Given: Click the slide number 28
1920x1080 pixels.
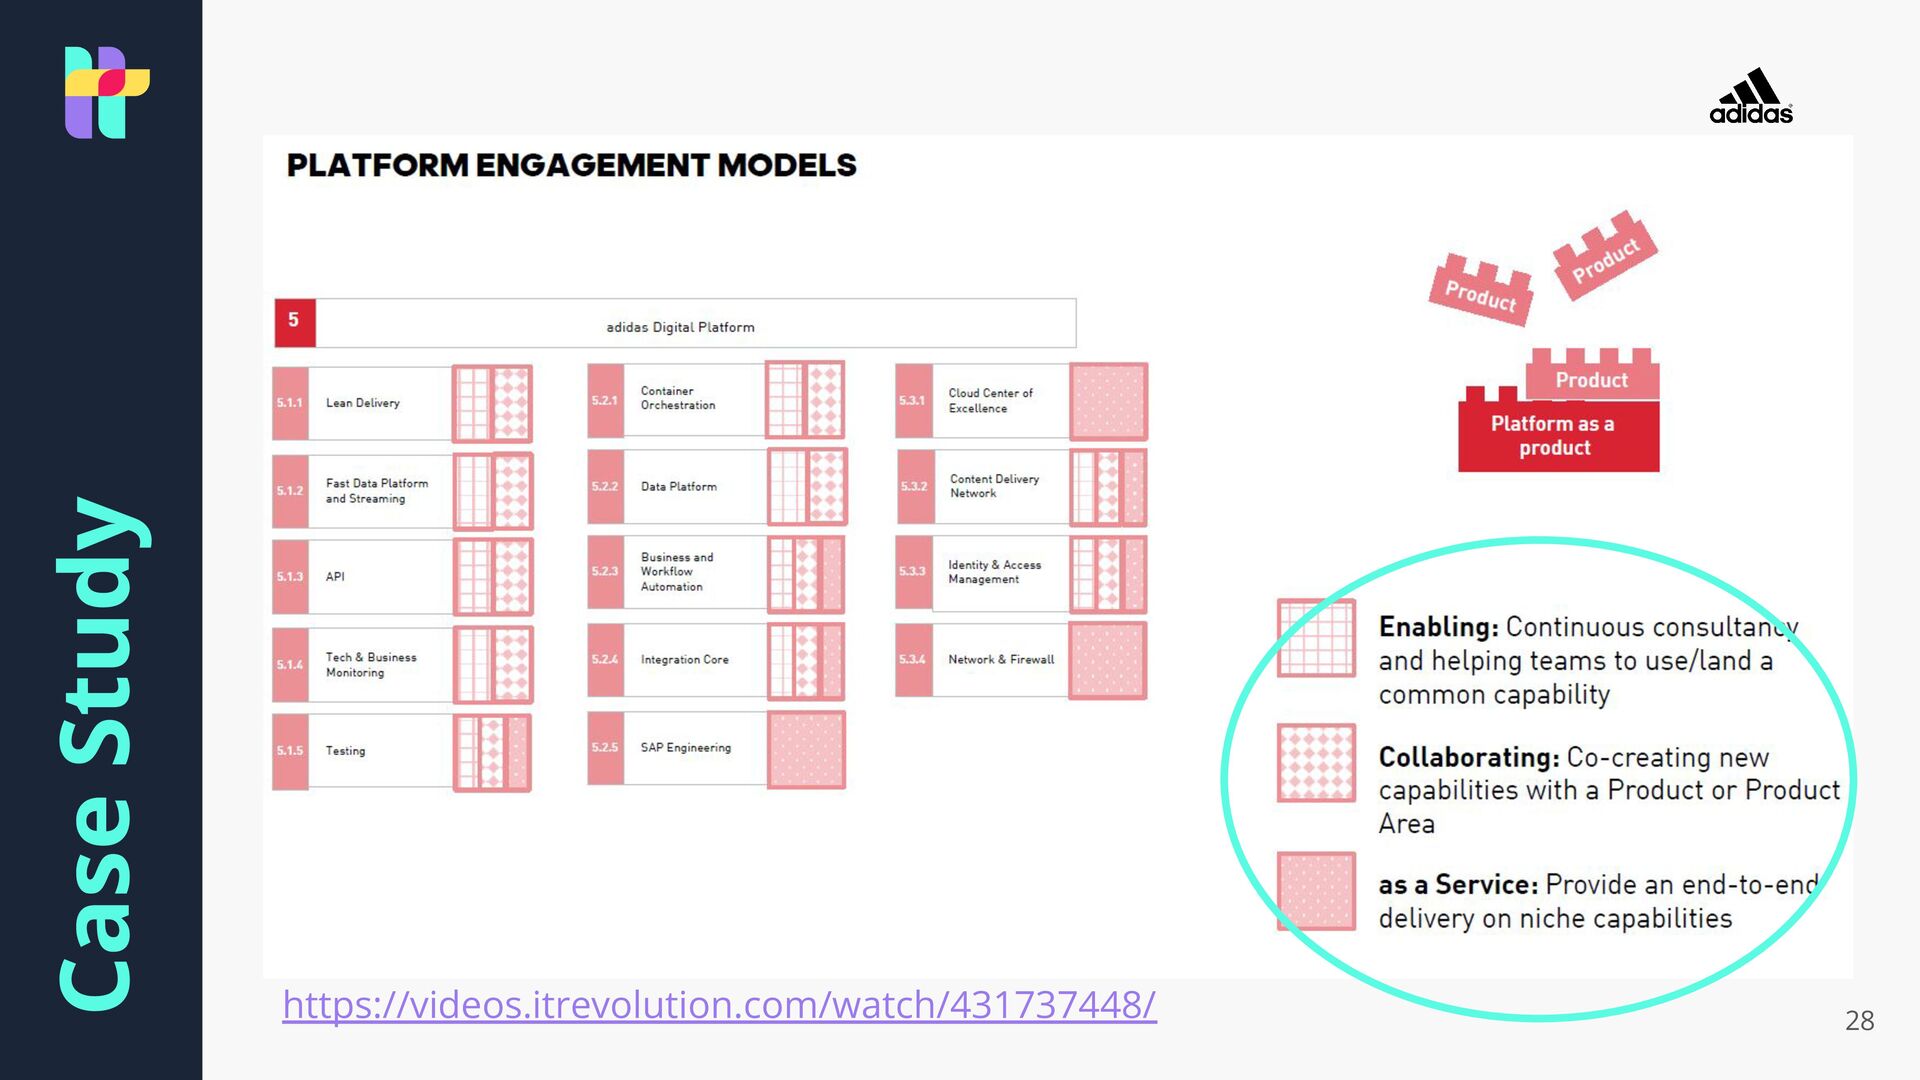Looking at the screenshot, I should tap(1859, 1021).
